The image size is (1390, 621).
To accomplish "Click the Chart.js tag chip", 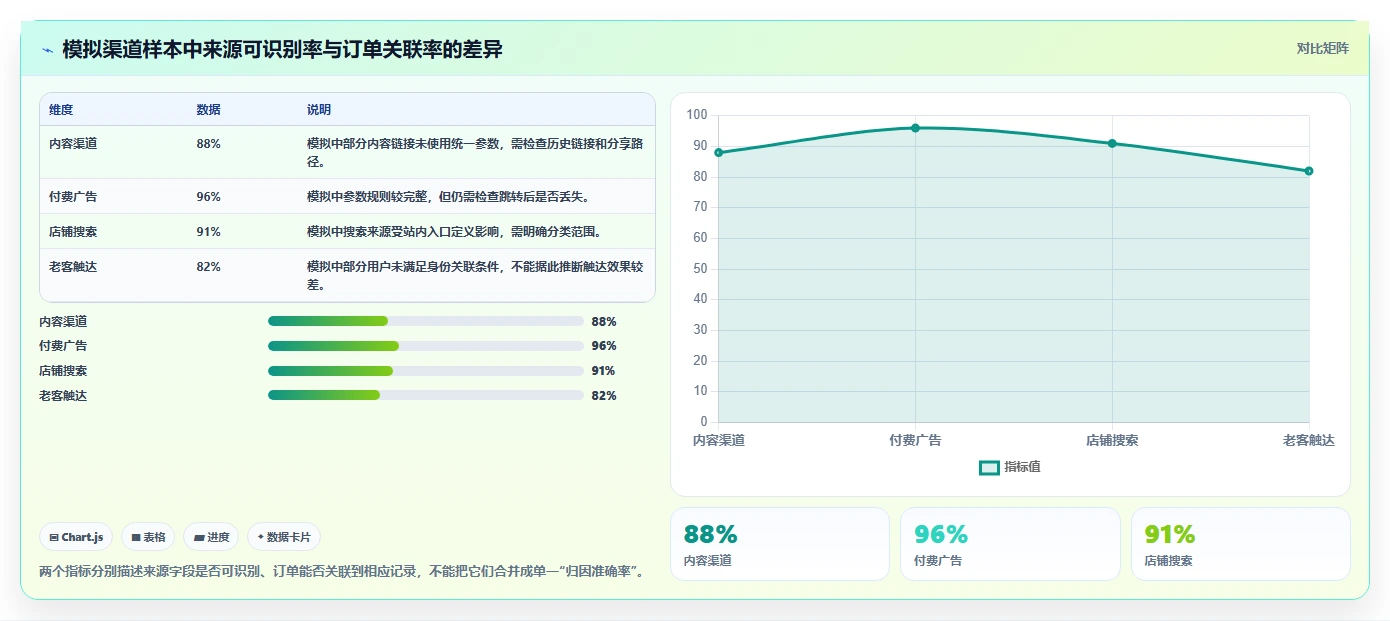I will (76, 537).
